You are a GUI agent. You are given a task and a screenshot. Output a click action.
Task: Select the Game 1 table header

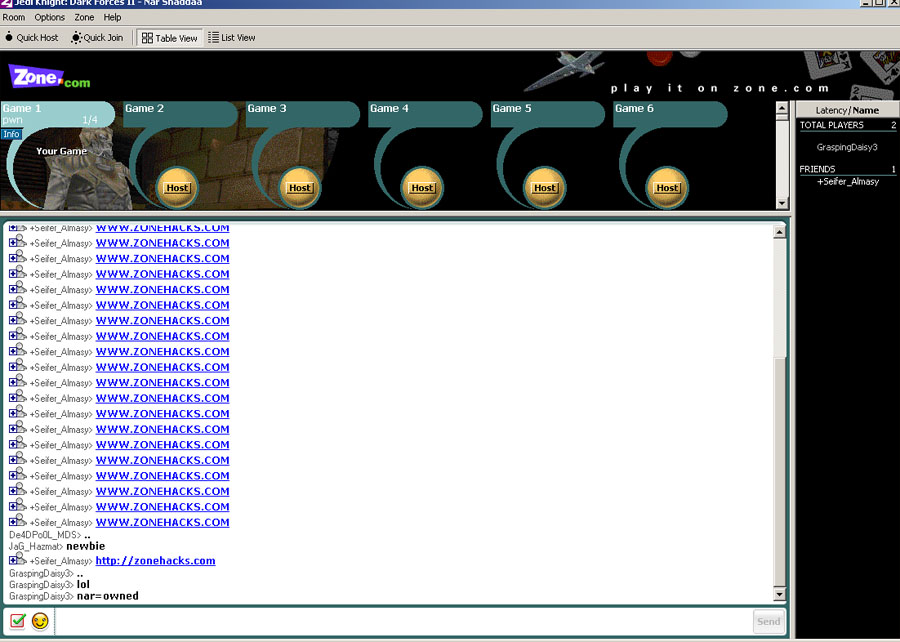pyautogui.click(x=57, y=114)
